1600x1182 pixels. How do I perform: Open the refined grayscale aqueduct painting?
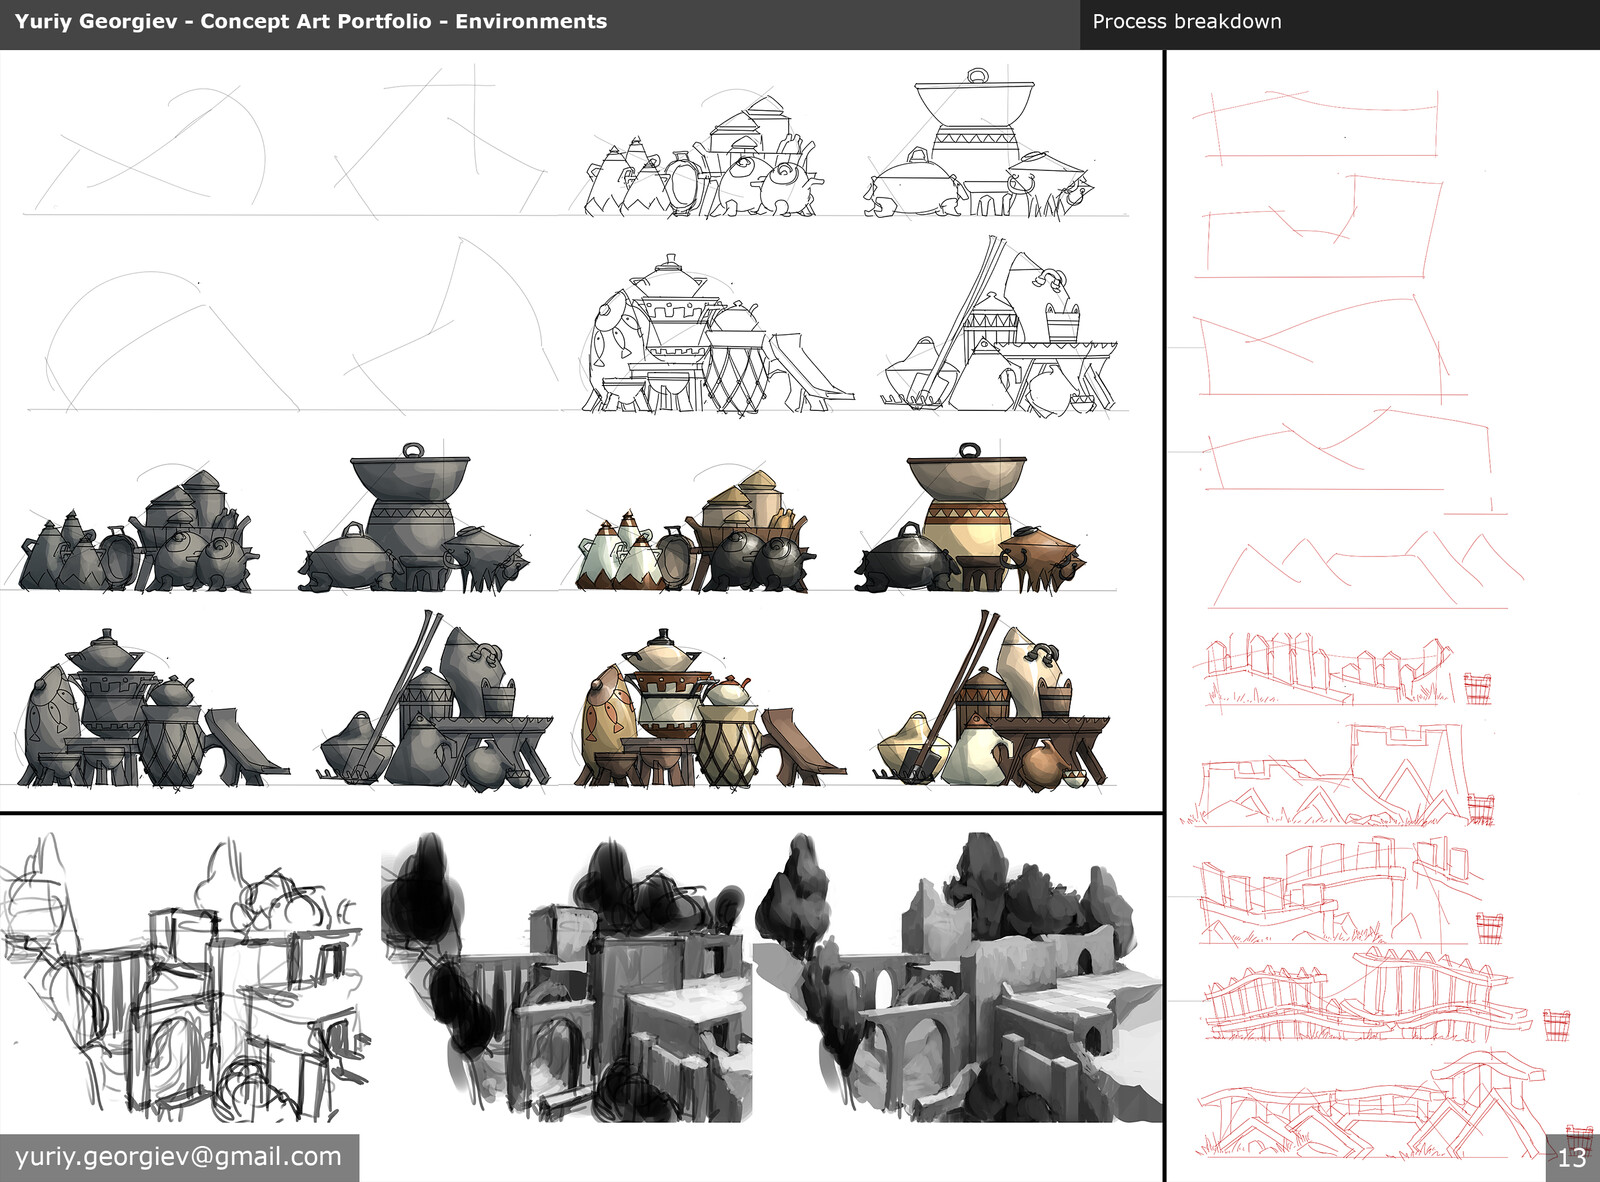pyautogui.click(x=959, y=977)
